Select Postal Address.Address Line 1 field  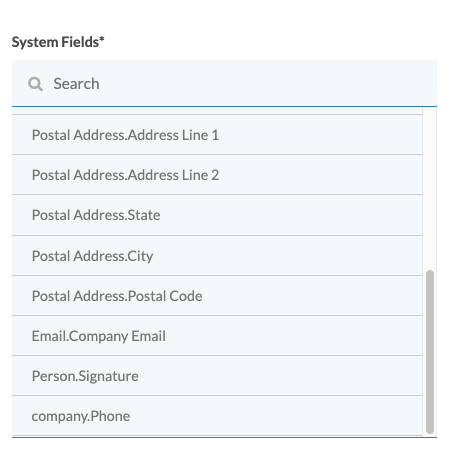[x=217, y=135]
